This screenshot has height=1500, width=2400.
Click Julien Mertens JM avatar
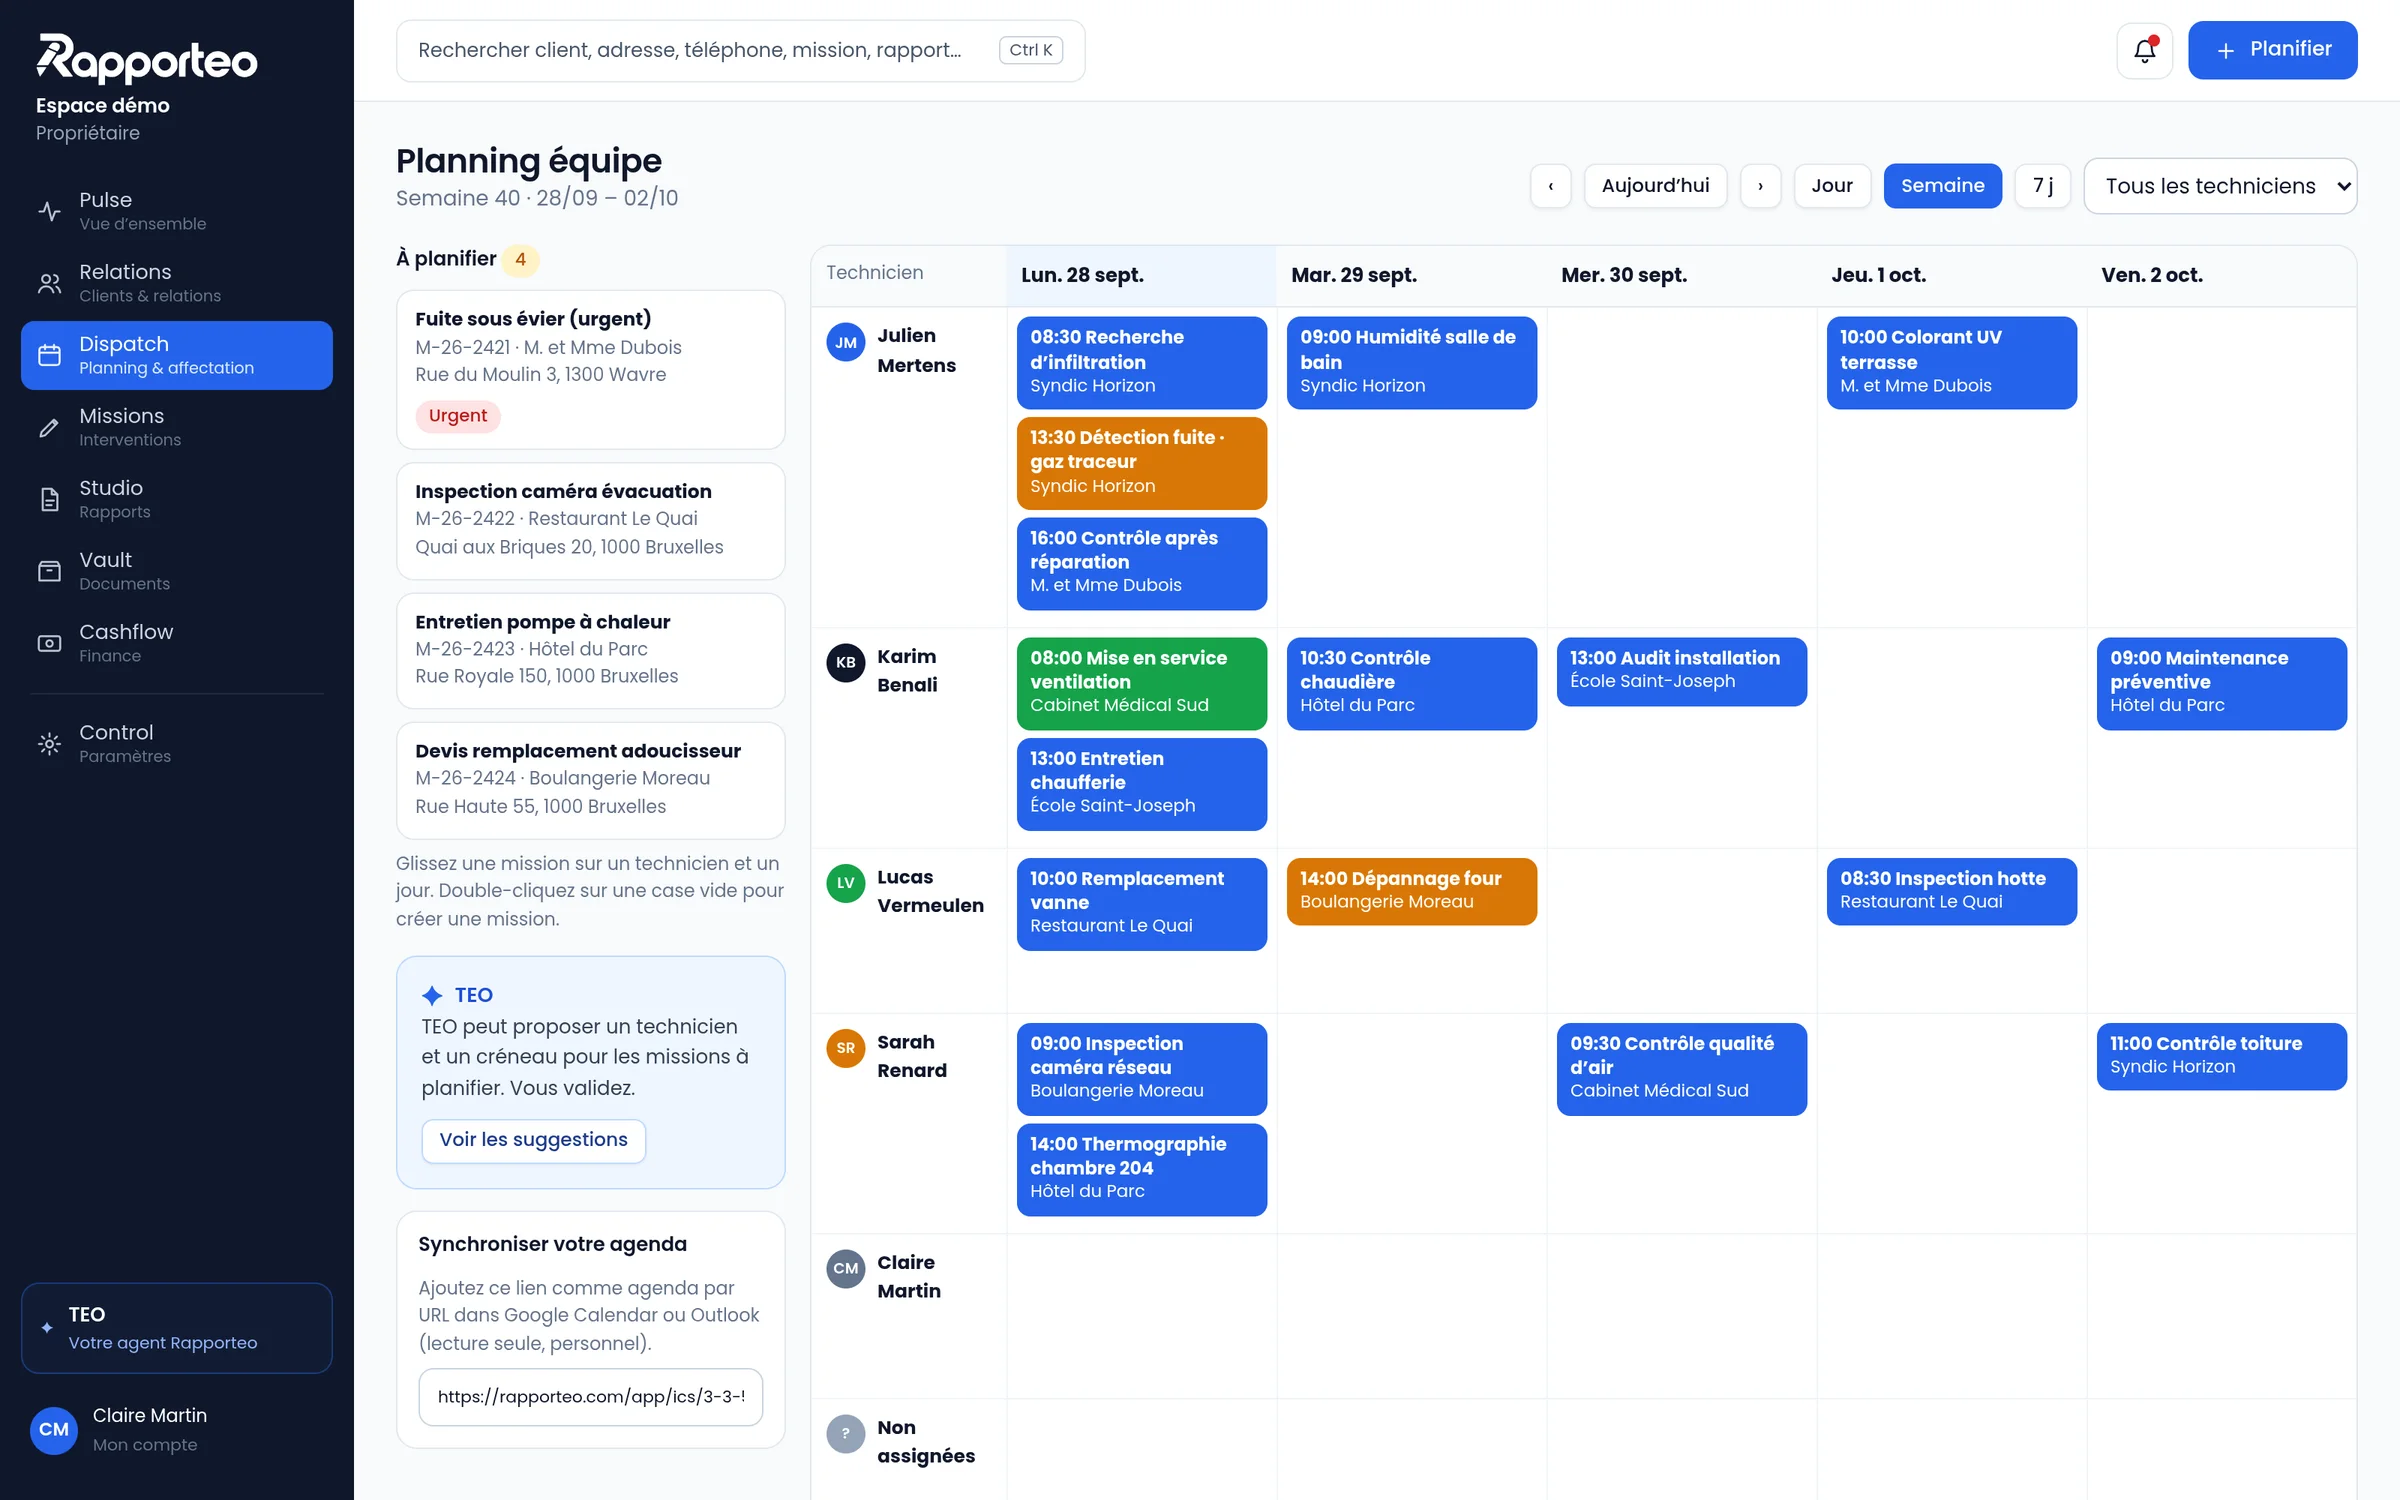tap(845, 343)
